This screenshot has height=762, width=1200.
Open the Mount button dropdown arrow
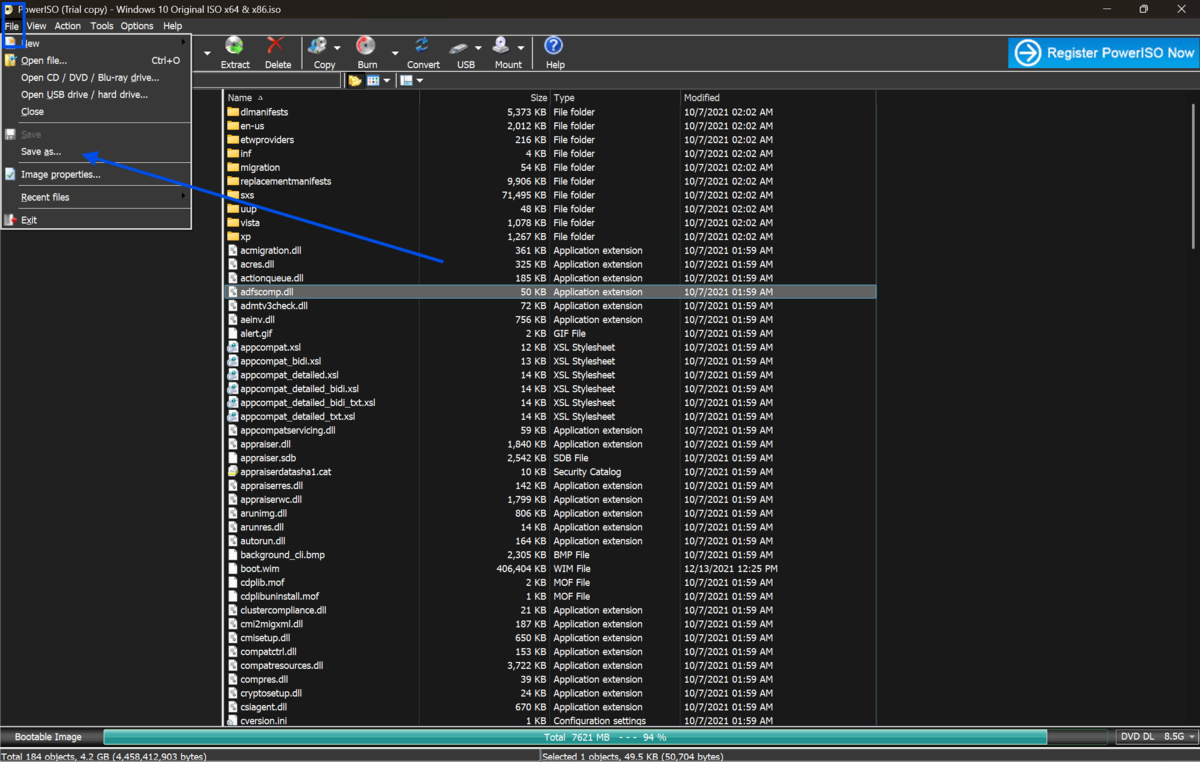coord(520,48)
